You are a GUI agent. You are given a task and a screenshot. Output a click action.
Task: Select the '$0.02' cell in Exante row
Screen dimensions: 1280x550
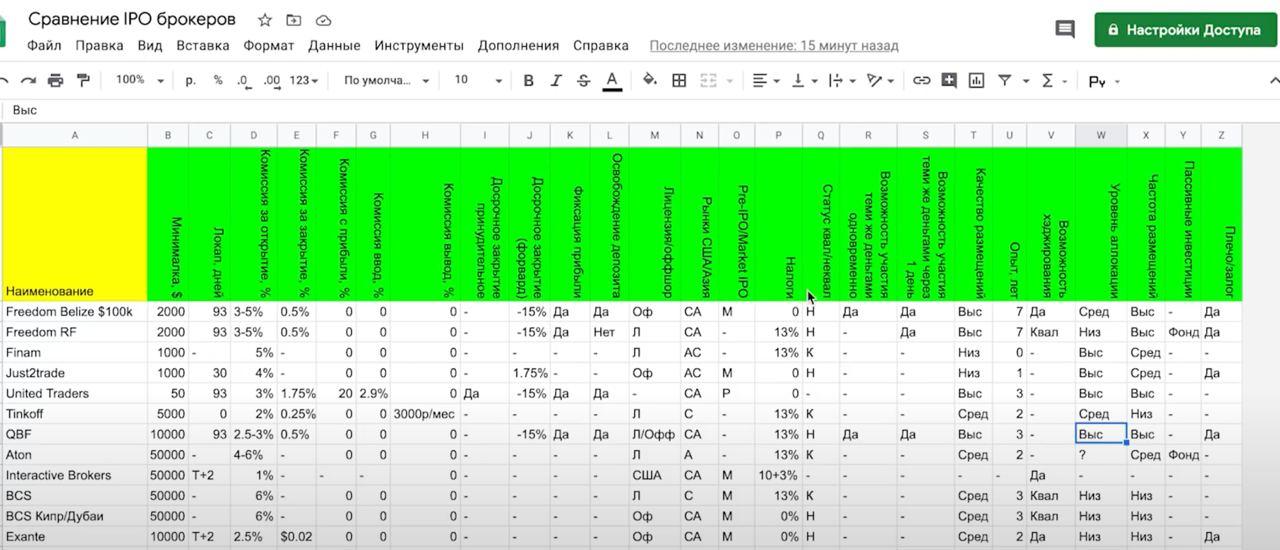coord(296,537)
